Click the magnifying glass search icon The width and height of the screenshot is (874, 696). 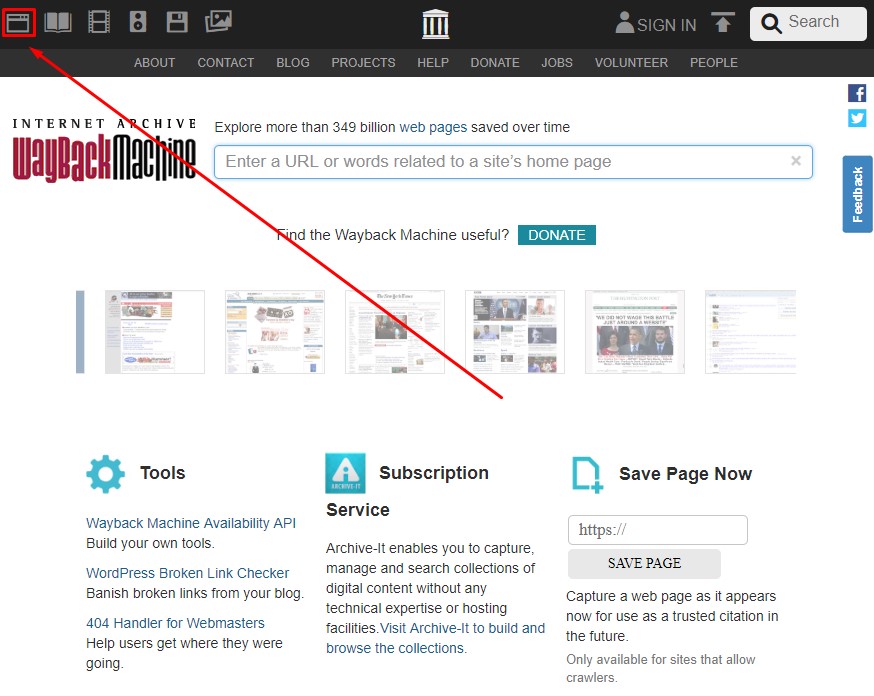(x=771, y=23)
